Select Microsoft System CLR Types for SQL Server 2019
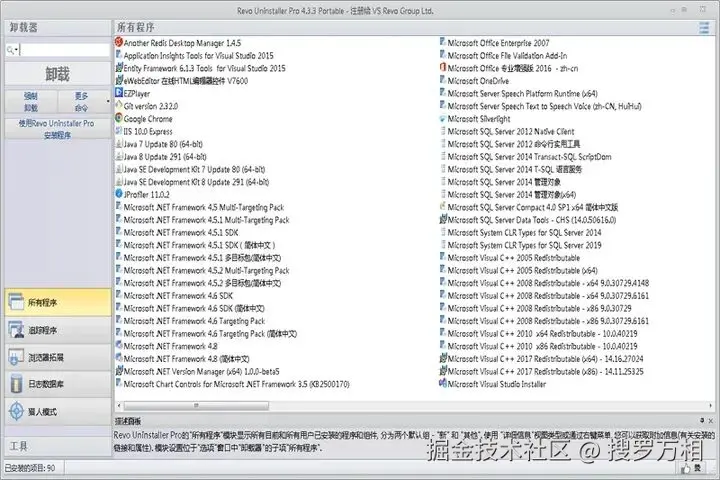This screenshot has height=480, width=720. pos(524,245)
